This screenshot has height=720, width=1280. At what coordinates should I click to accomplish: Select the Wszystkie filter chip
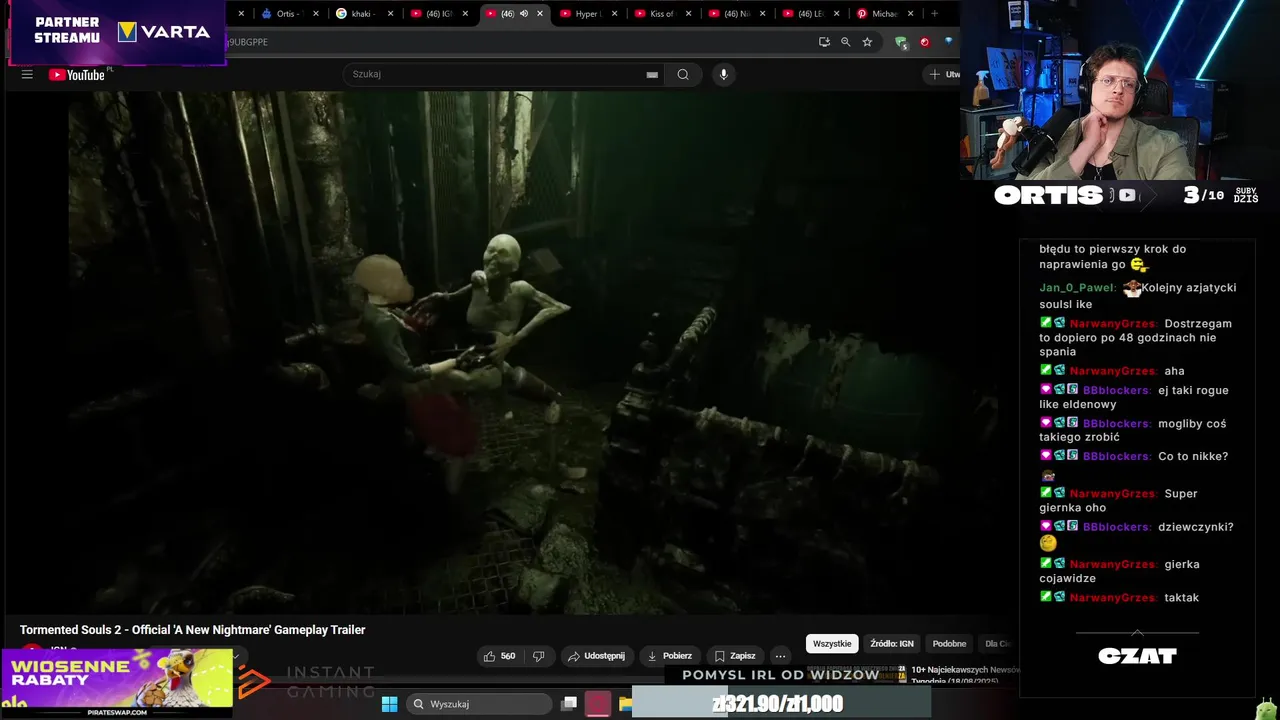[832, 644]
